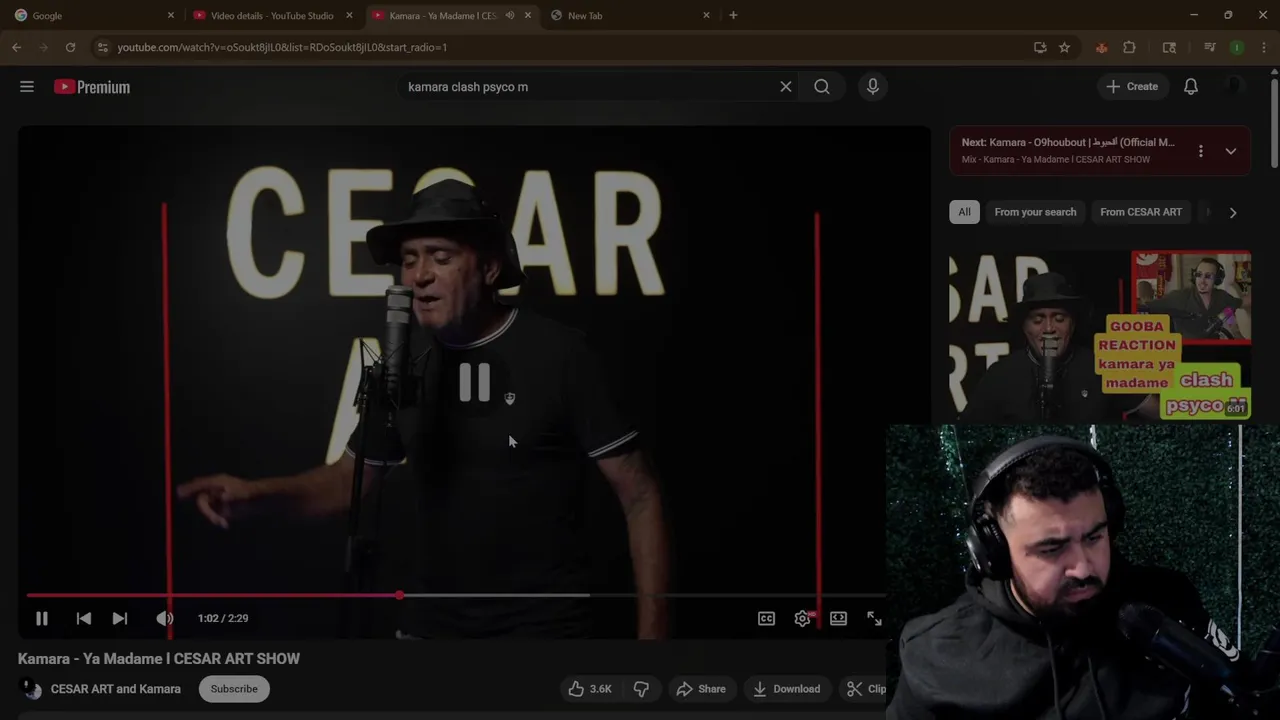Like the video with 3.6K likes
Screen dimensions: 1280x720
click(x=590, y=689)
